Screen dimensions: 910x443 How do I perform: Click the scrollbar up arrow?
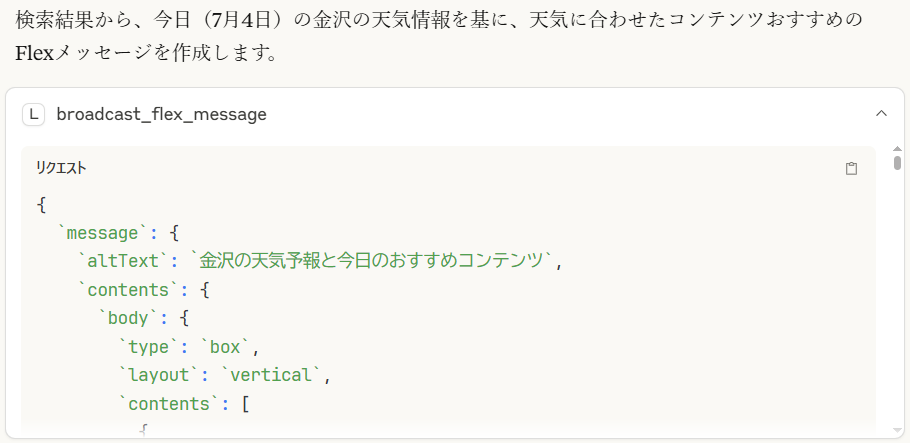pos(897,149)
